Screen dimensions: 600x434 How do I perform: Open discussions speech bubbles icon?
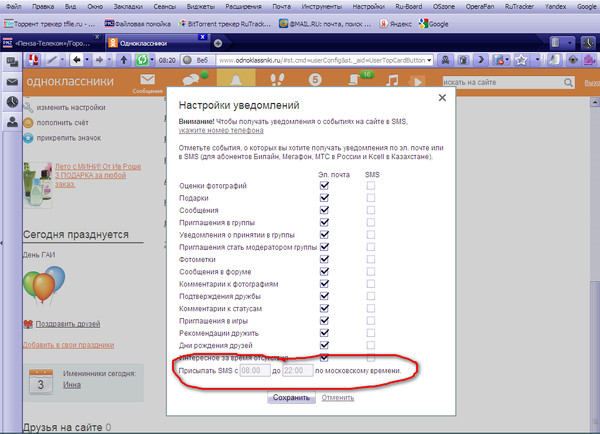(x=192, y=80)
